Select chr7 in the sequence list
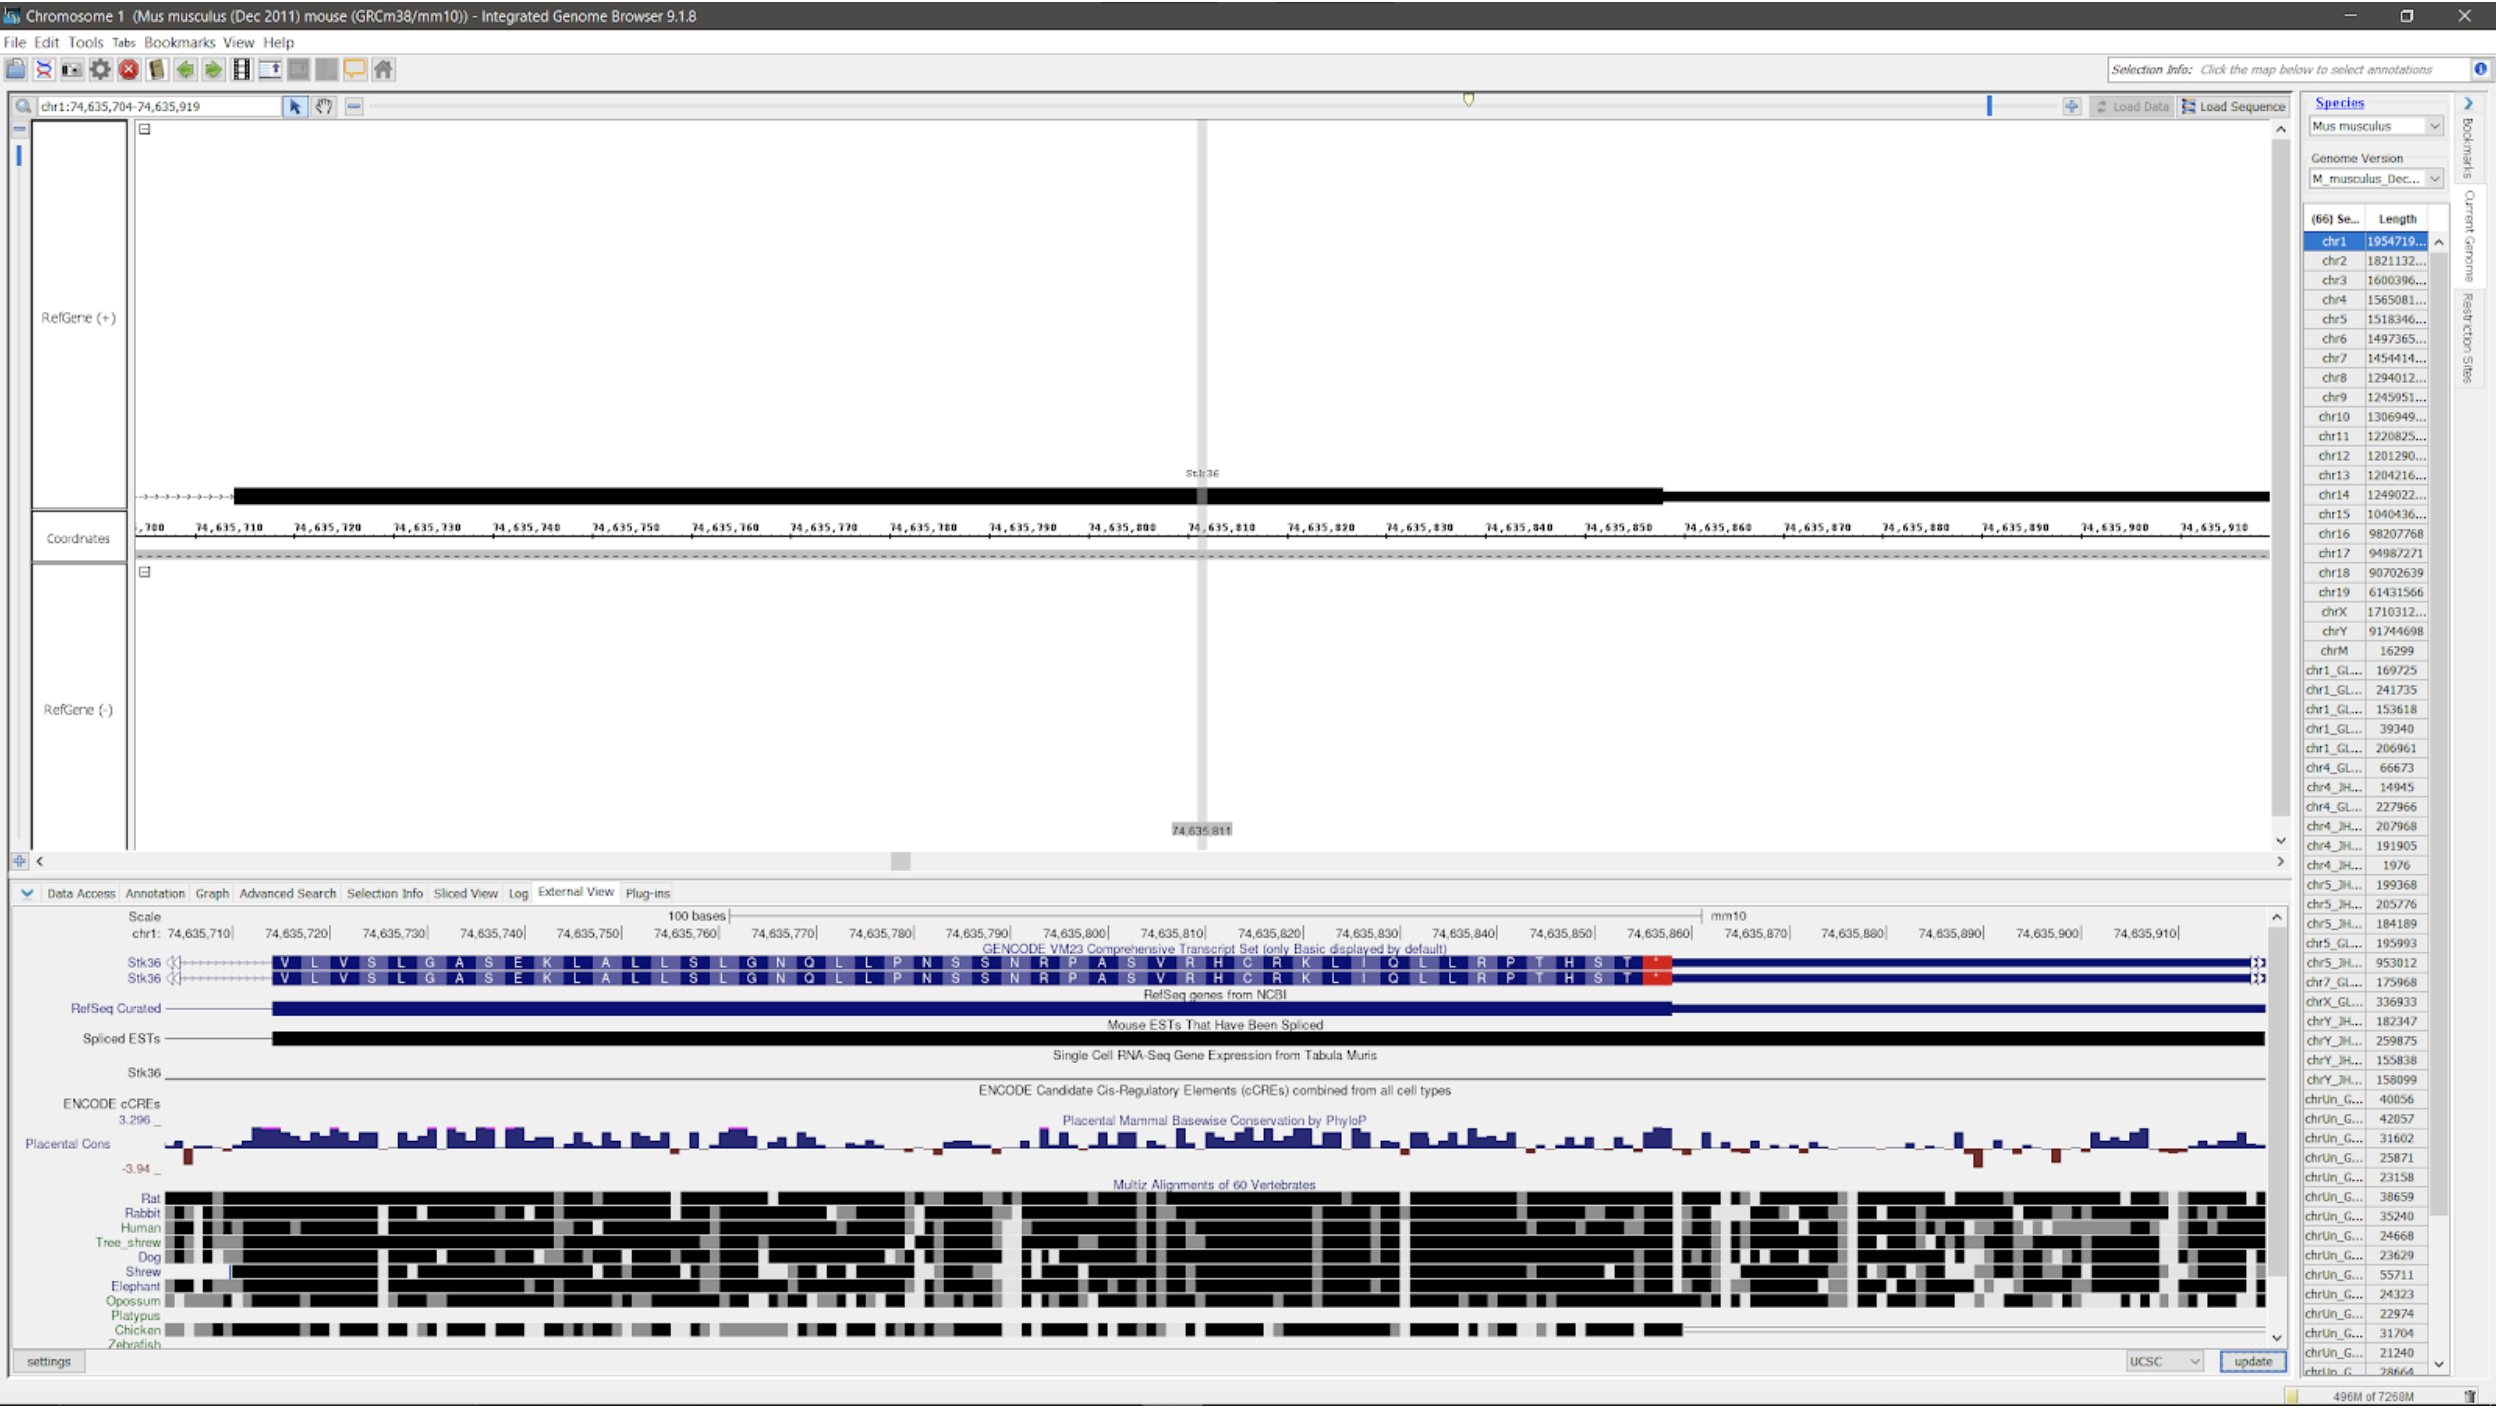 (x=2334, y=358)
